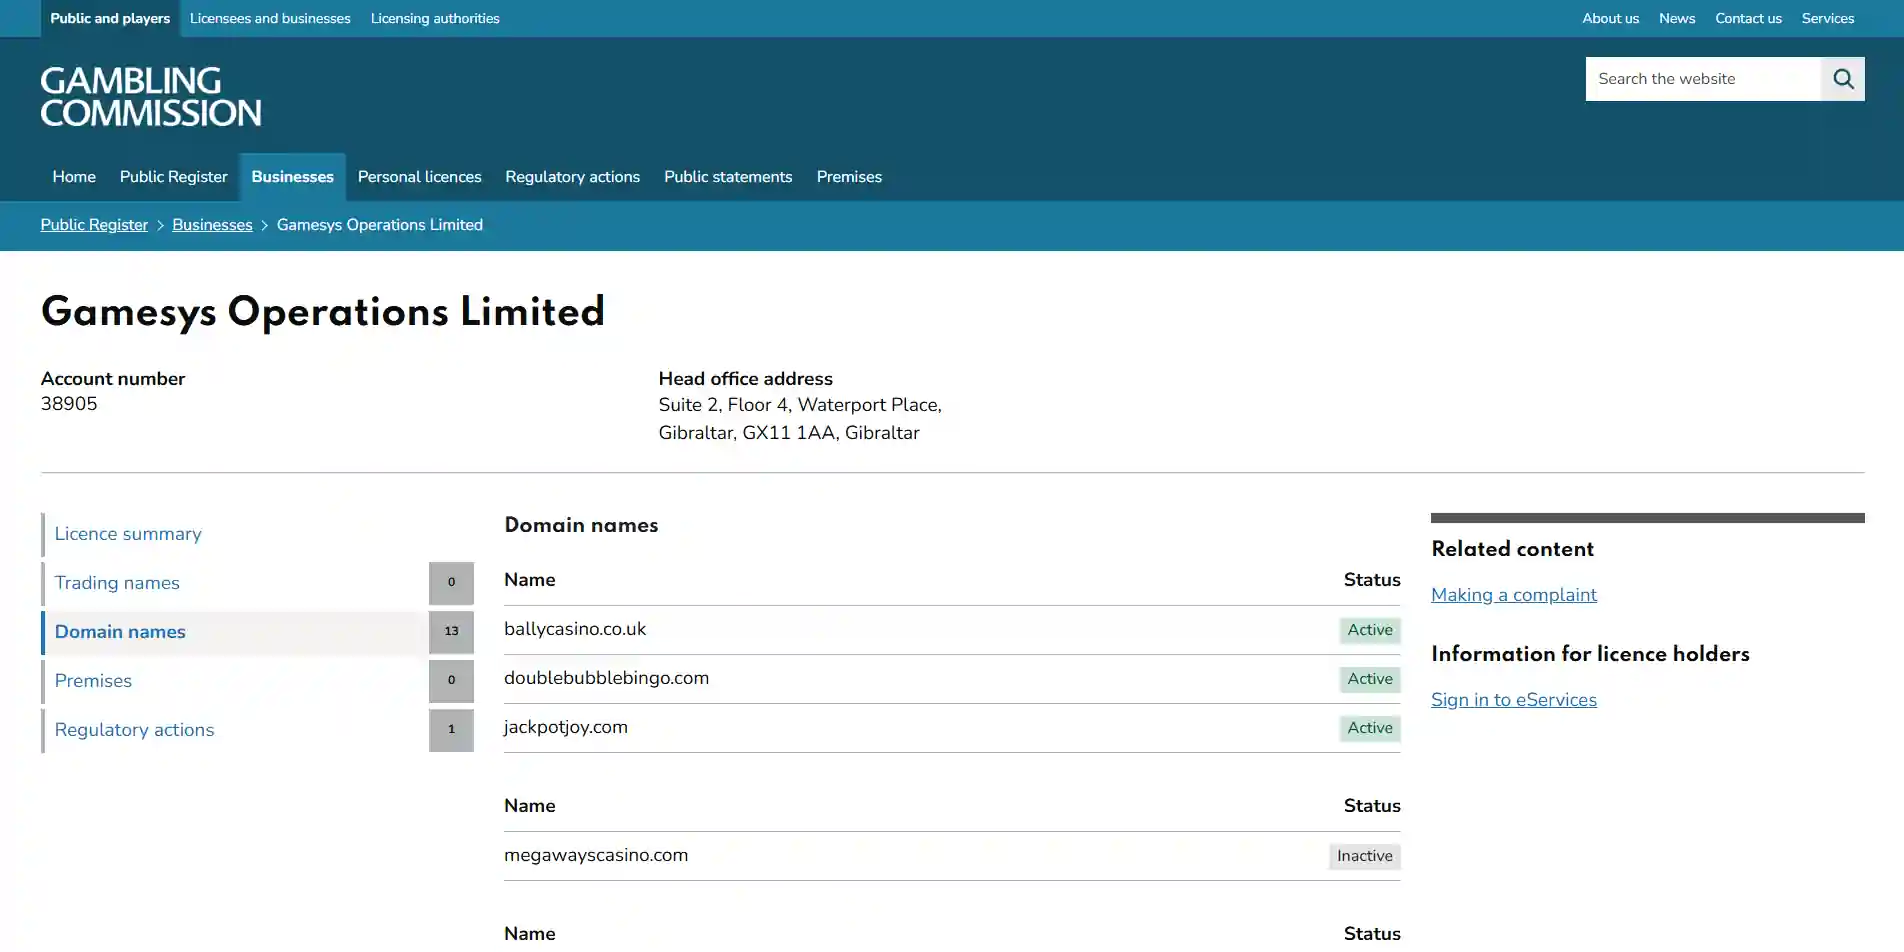
Task: Select Businesses navigation item
Action: coord(293,177)
